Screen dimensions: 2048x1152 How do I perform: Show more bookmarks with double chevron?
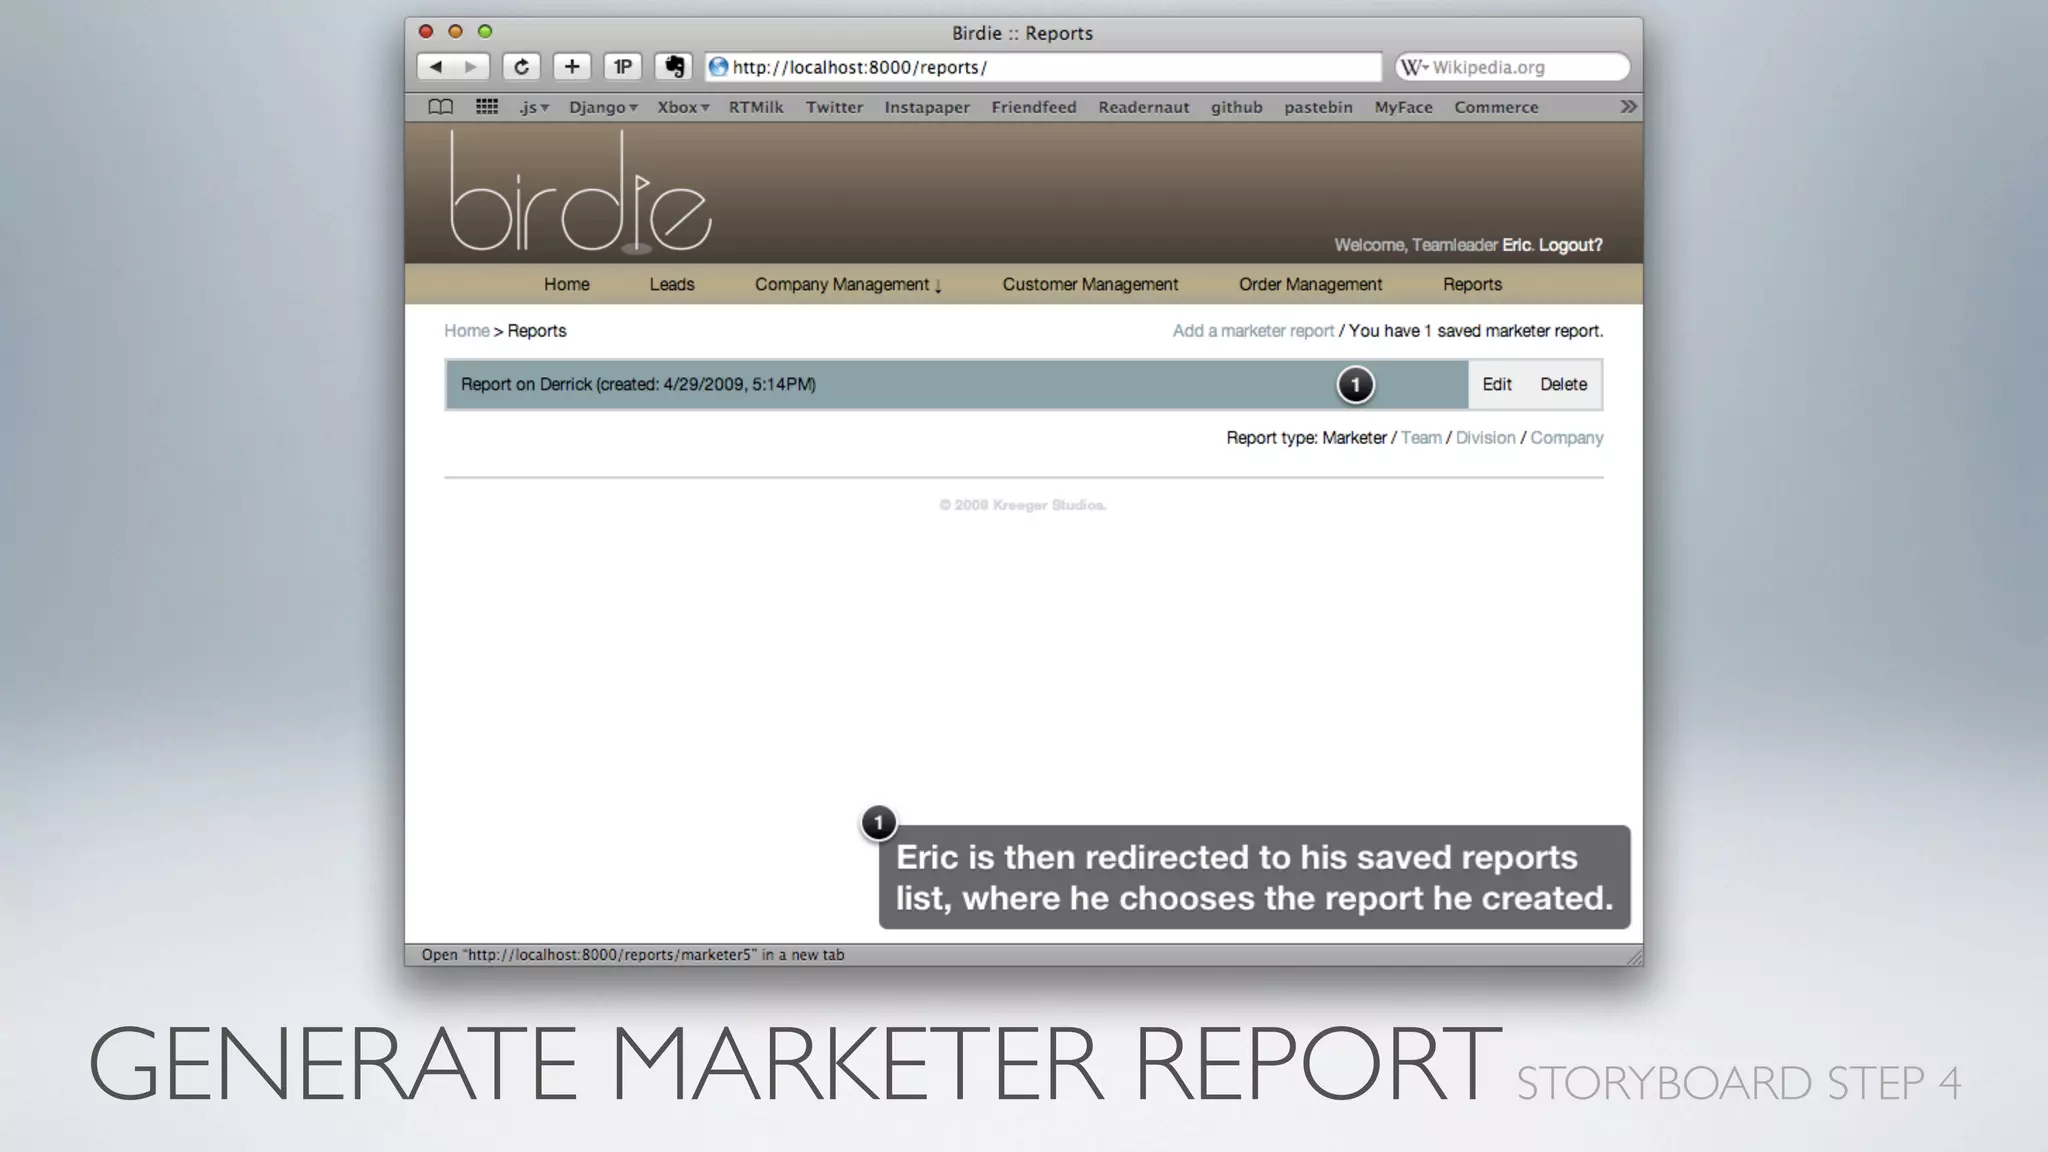click(1628, 107)
